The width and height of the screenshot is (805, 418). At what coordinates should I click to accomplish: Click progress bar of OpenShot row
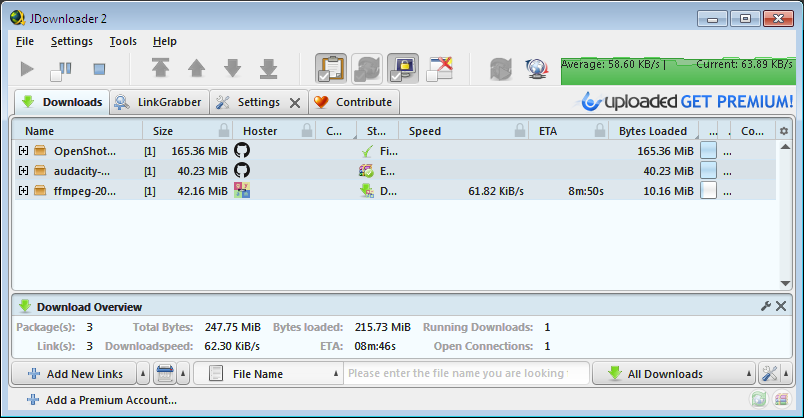pos(708,150)
